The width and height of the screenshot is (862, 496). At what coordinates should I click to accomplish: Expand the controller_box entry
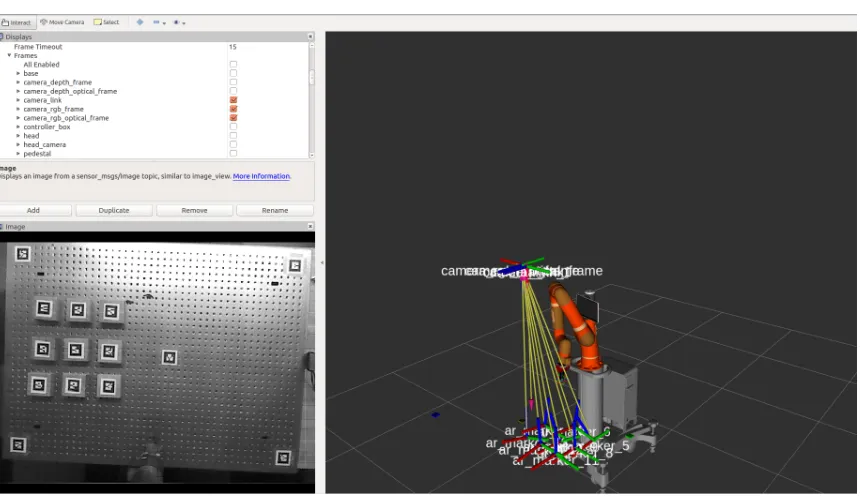(x=18, y=126)
